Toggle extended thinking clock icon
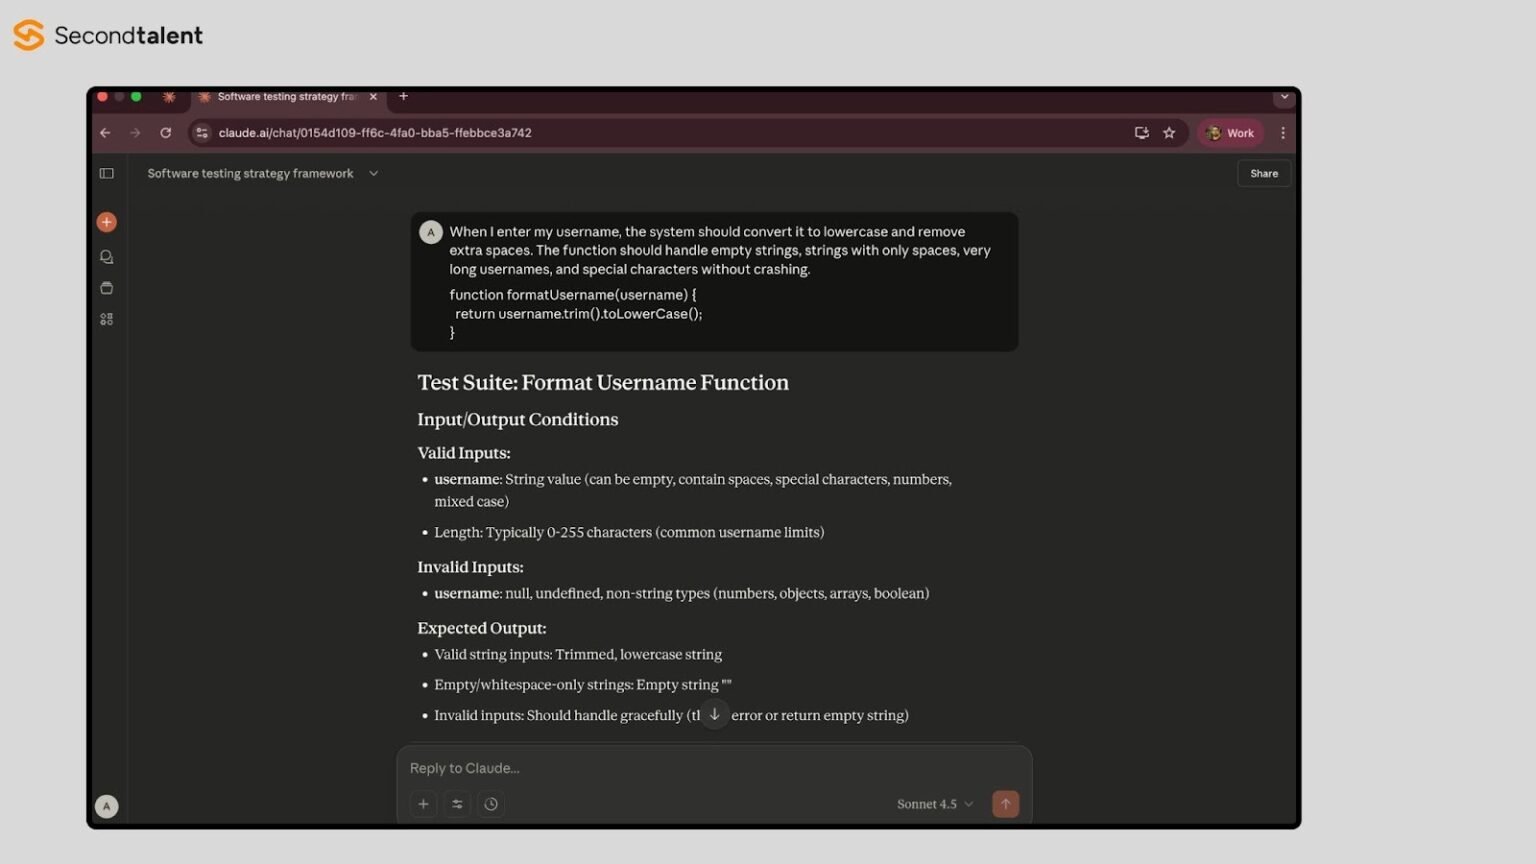Screen dimensions: 1536x864 tap(491, 804)
